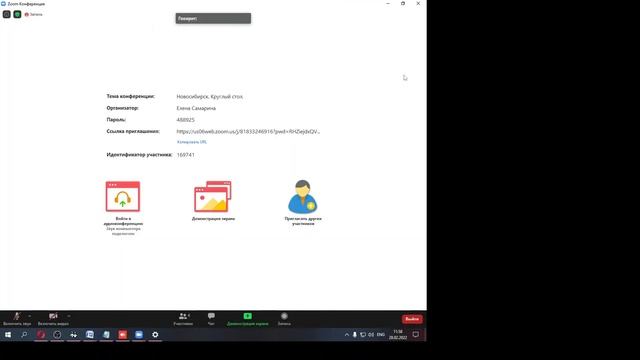Image resolution: width=640 pixels, height=360 pixels.
Task: Open Settings gear in taskbar
Action: tap(155, 335)
